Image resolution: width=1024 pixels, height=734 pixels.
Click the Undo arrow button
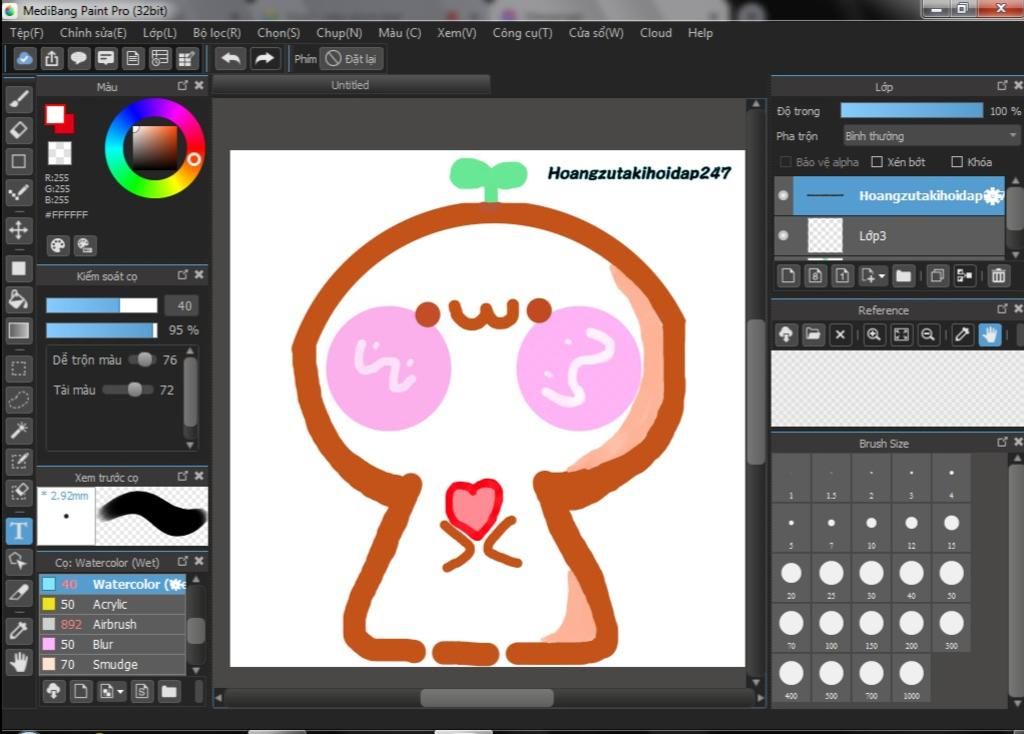coord(231,59)
